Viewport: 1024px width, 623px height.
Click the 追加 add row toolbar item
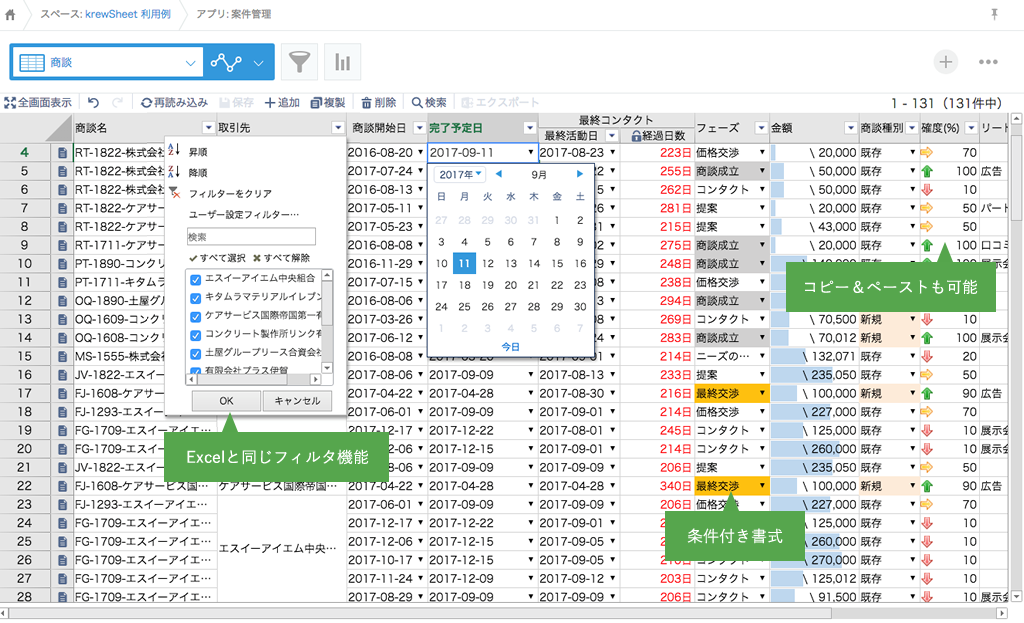click(282, 103)
